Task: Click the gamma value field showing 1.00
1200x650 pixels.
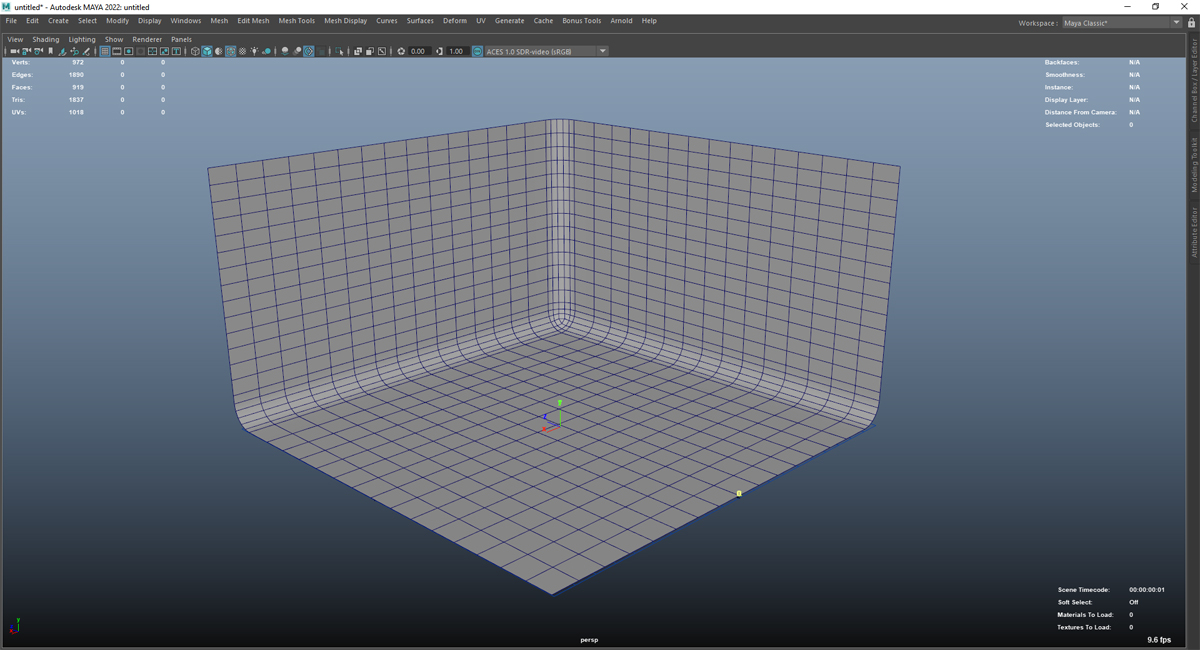Action: (456, 51)
